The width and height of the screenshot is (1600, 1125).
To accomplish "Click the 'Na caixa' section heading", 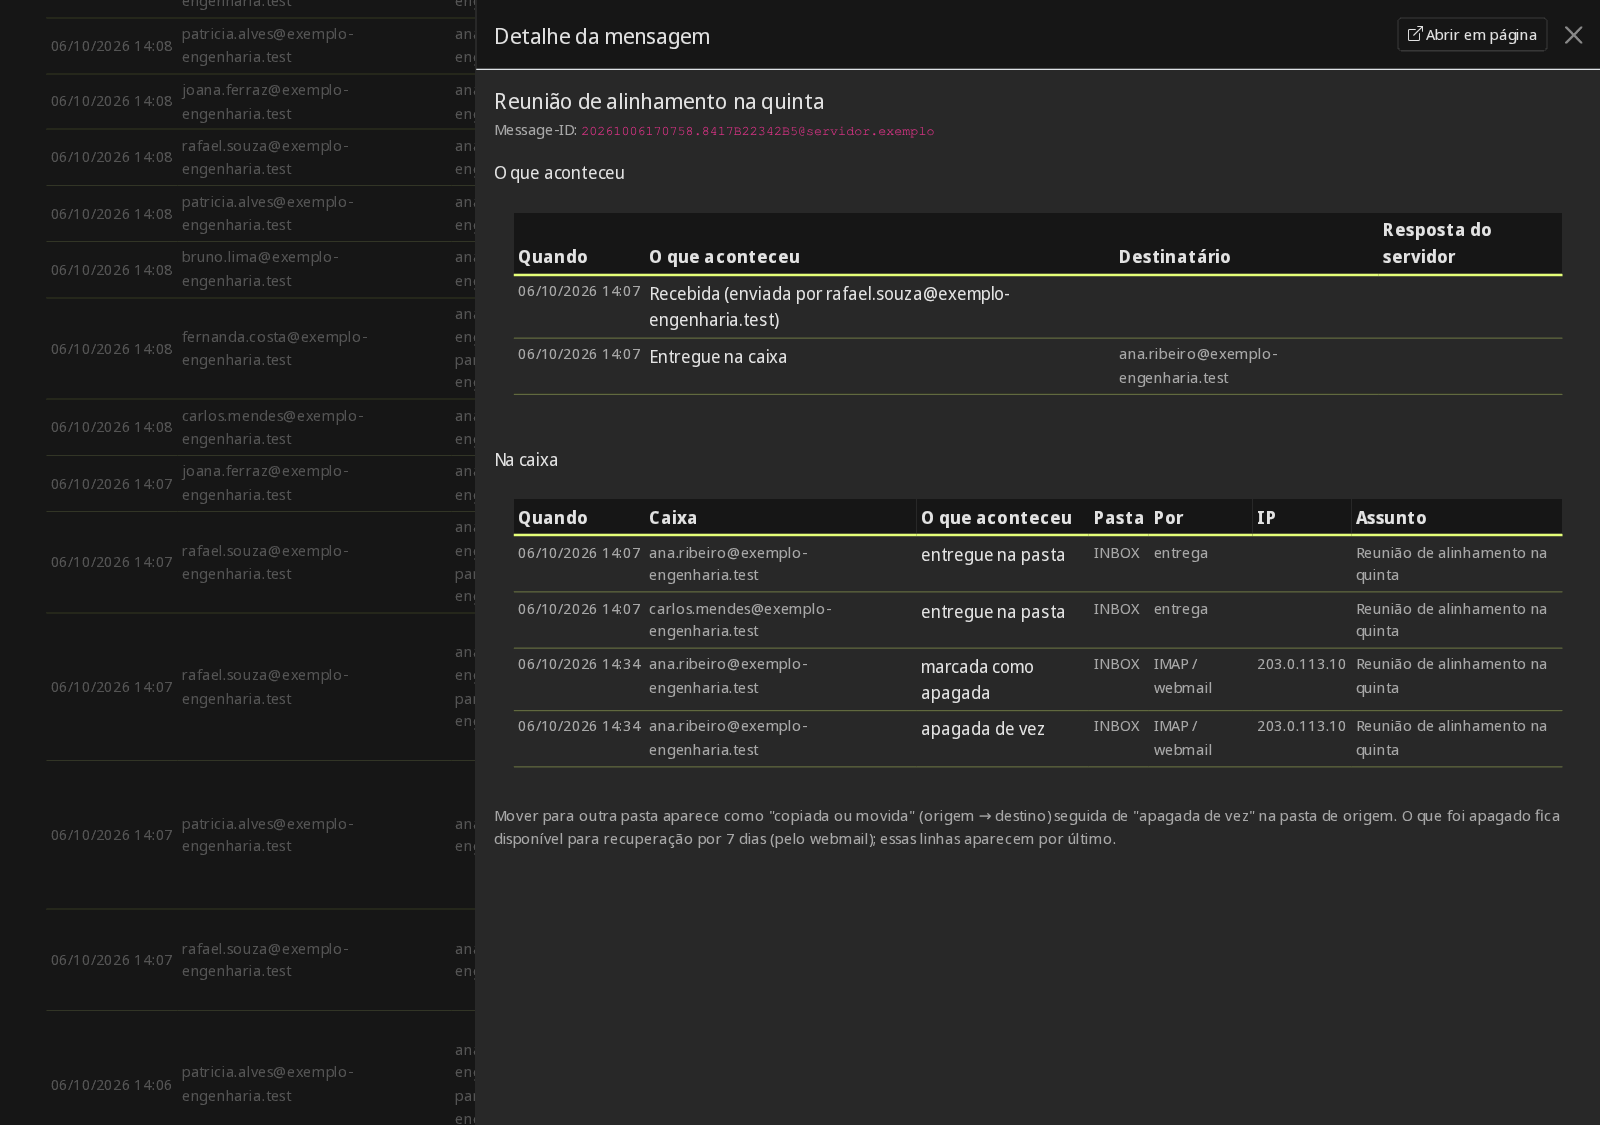I will (x=526, y=460).
